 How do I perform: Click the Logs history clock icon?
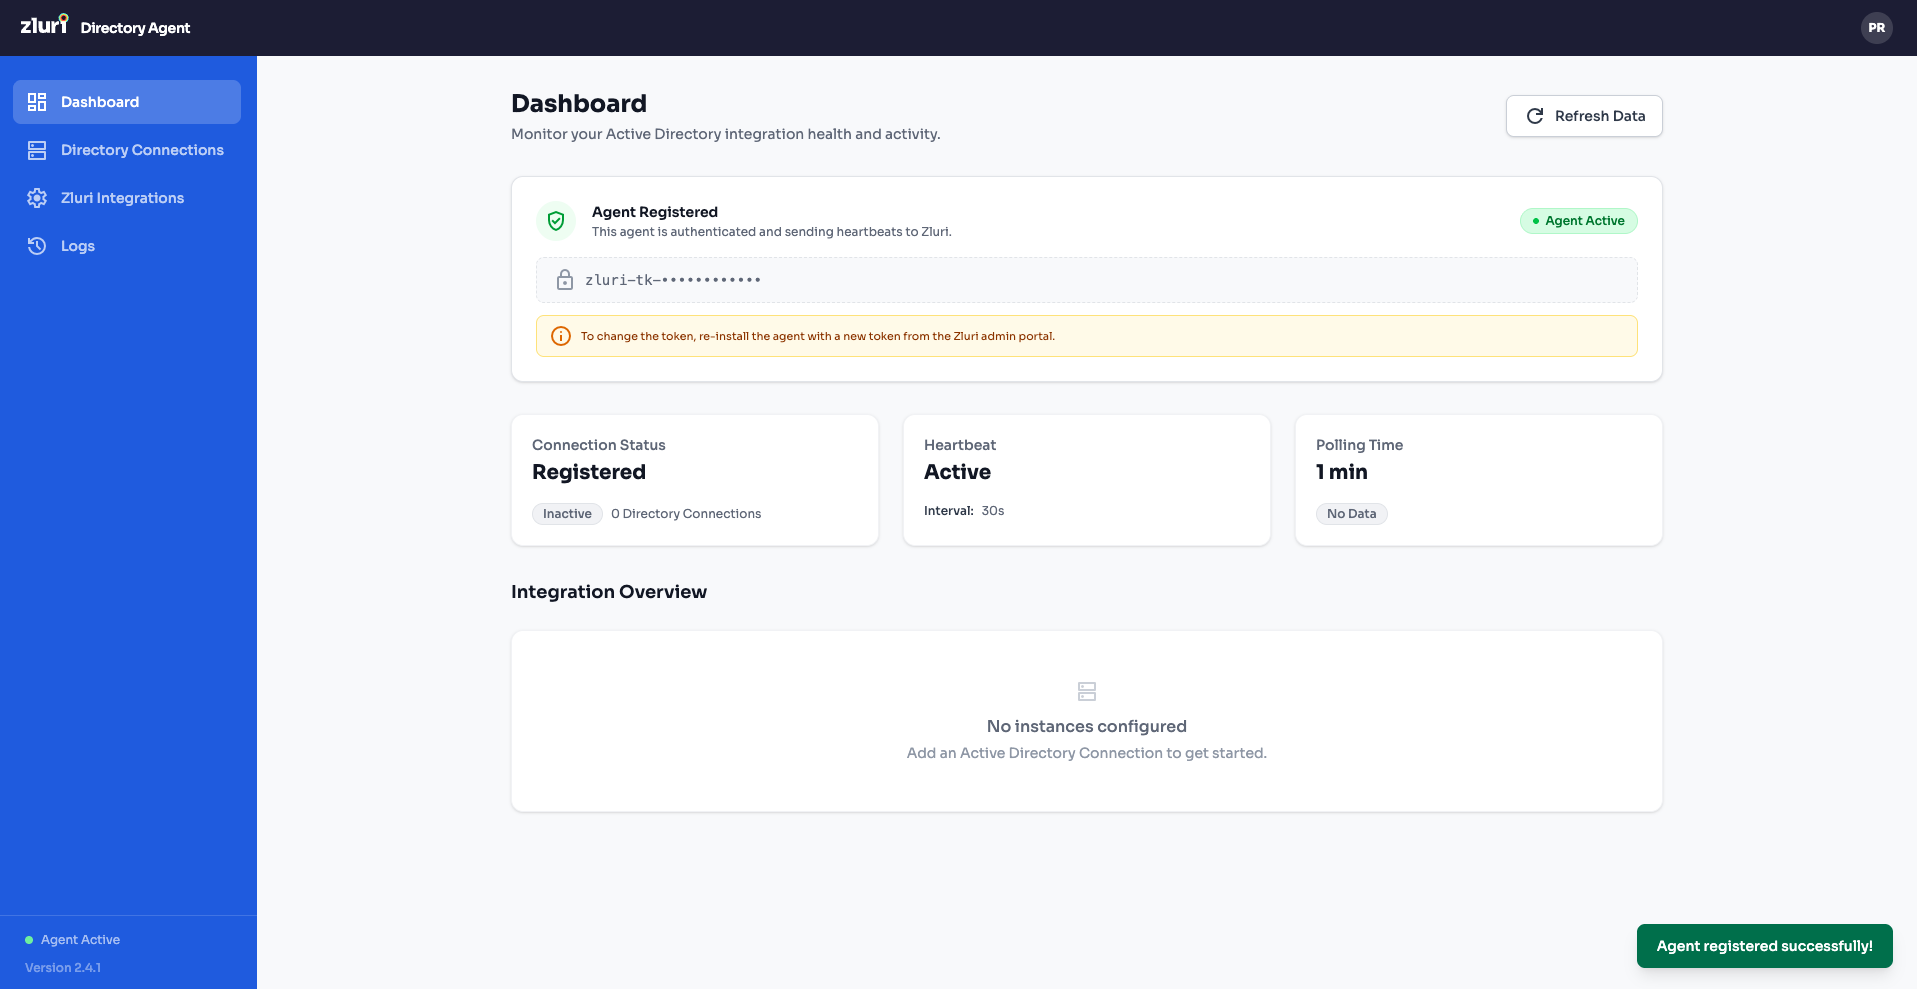(x=36, y=245)
